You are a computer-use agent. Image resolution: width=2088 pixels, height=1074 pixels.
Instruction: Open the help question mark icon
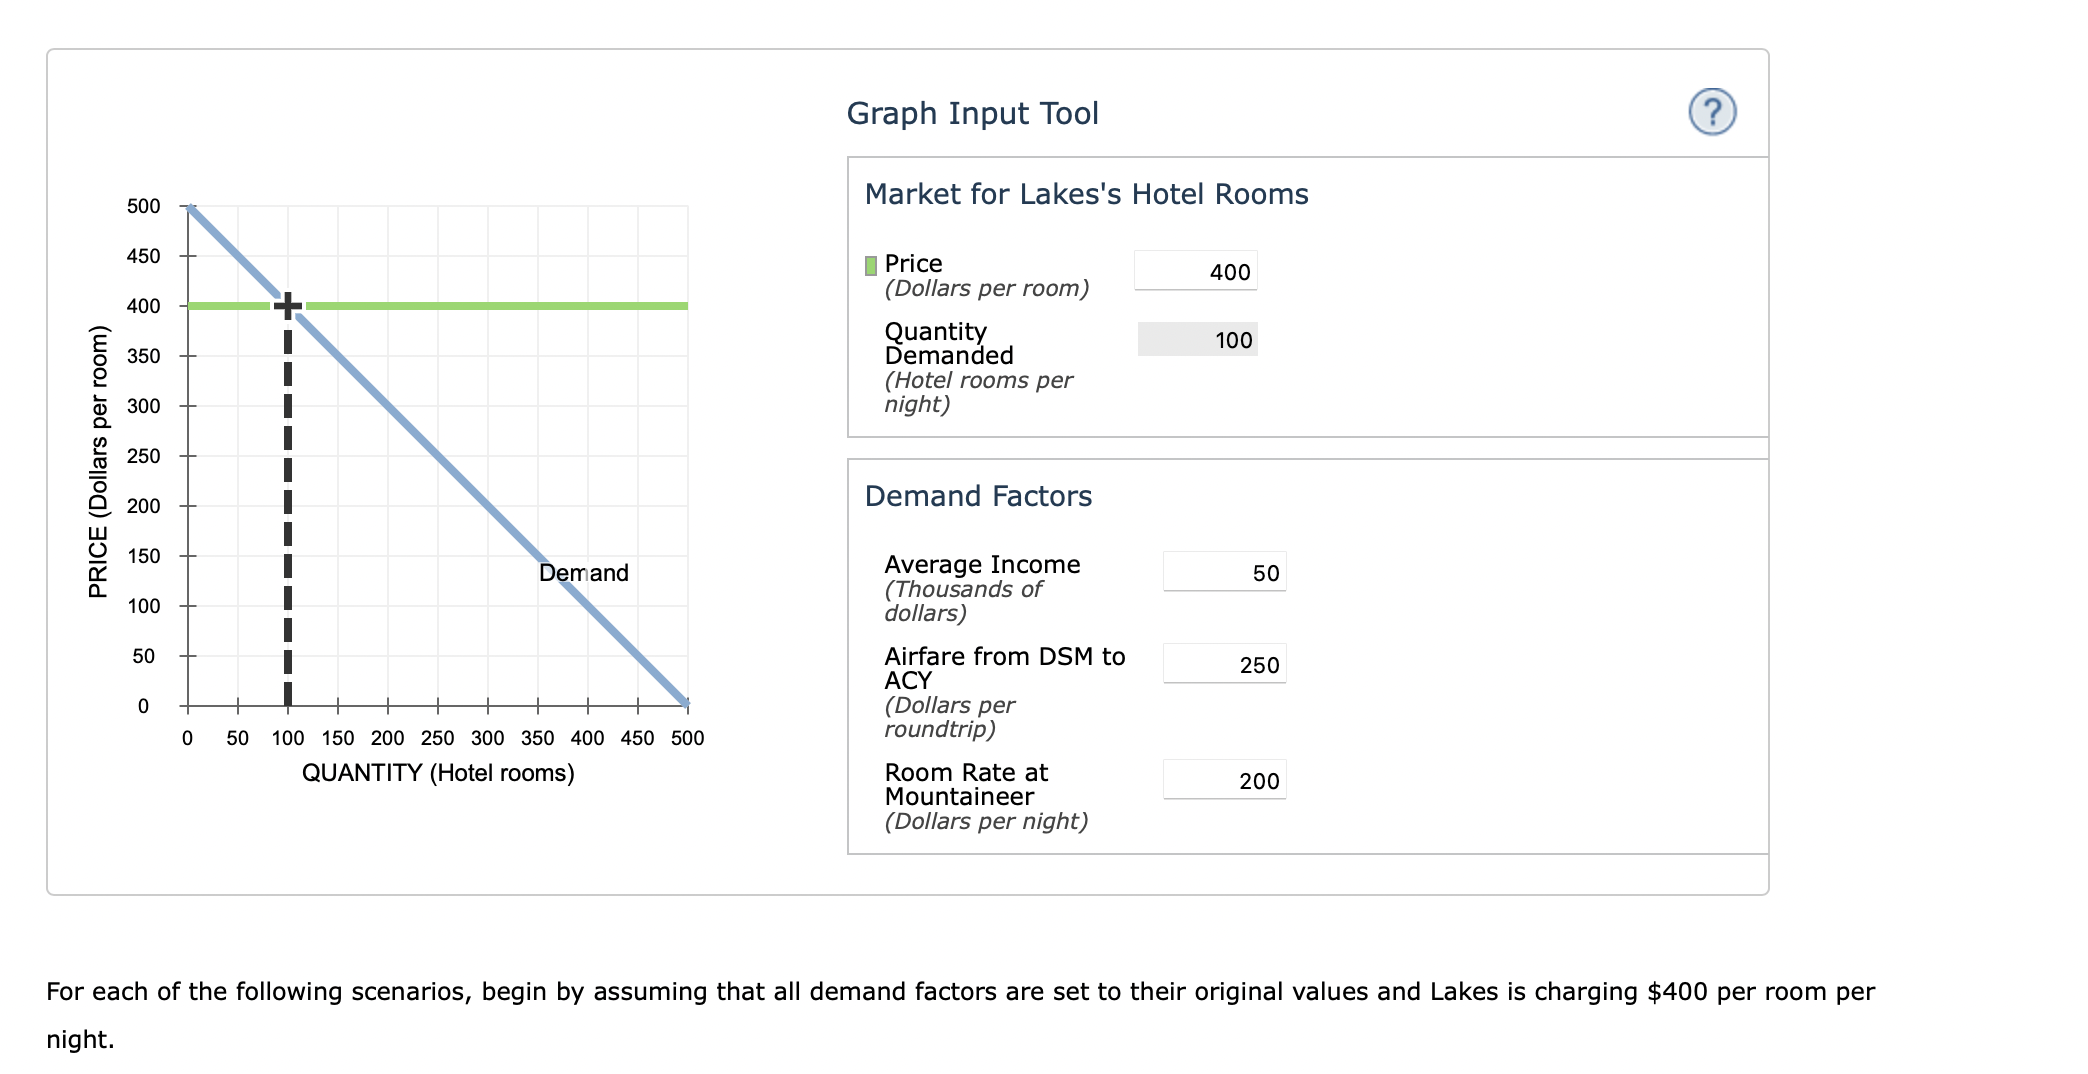click(x=1713, y=113)
